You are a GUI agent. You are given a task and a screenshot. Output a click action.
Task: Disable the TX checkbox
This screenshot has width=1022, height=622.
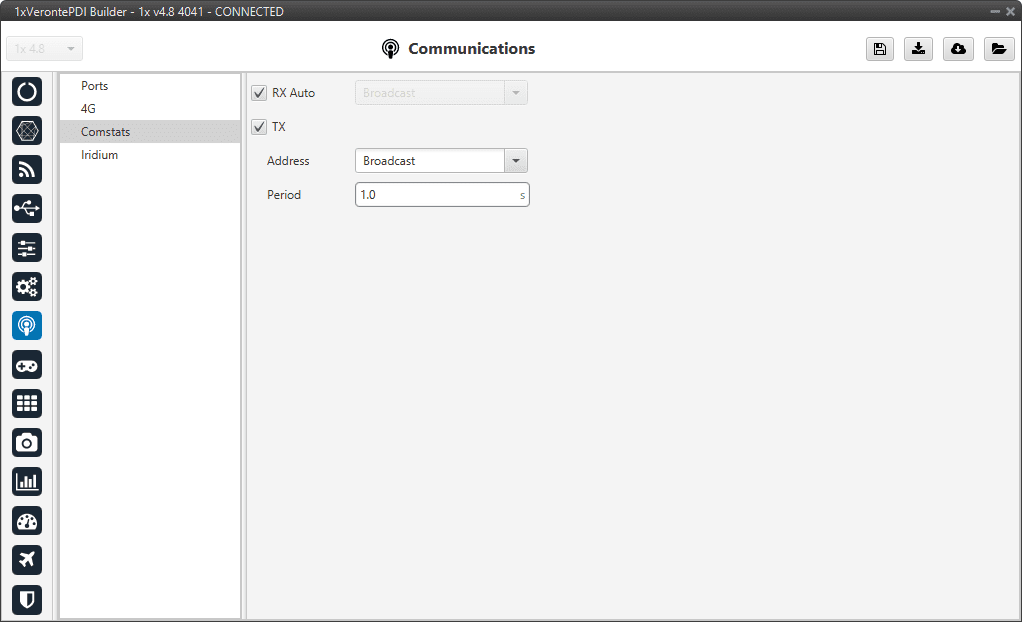click(259, 127)
